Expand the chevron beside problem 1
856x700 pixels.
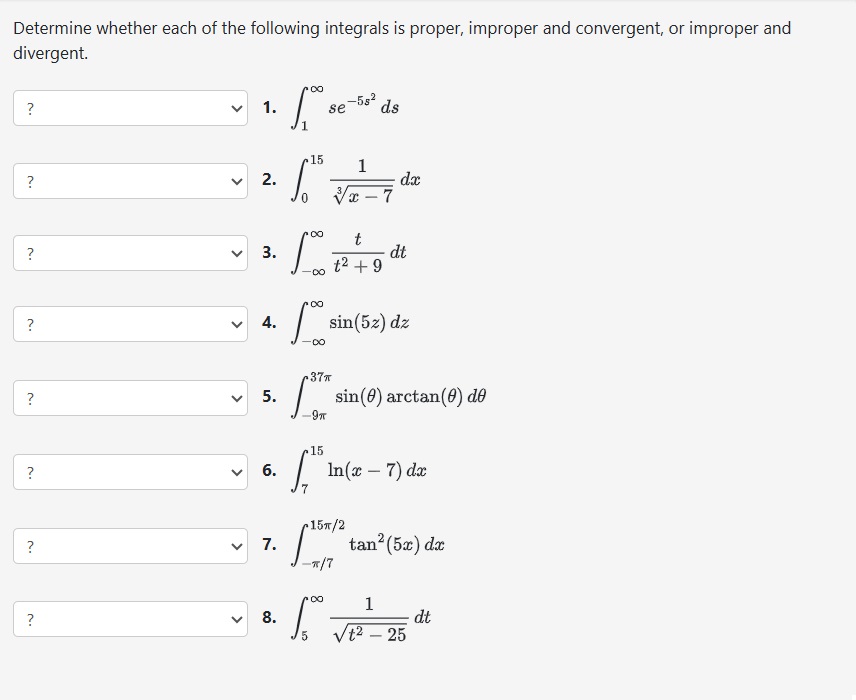click(x=236, y=107)
